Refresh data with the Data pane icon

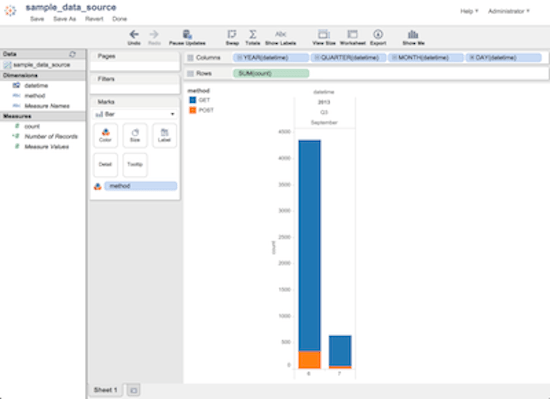pyautogui.click(x=73, y=54)
